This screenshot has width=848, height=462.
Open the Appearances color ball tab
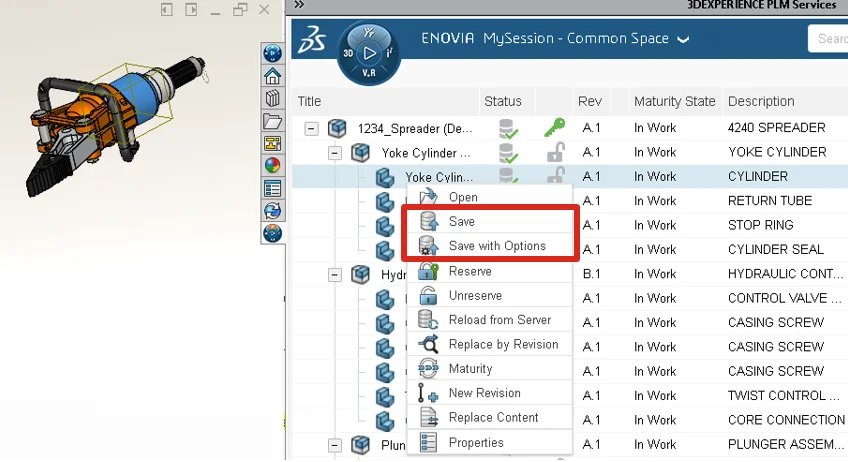(273, 166)
